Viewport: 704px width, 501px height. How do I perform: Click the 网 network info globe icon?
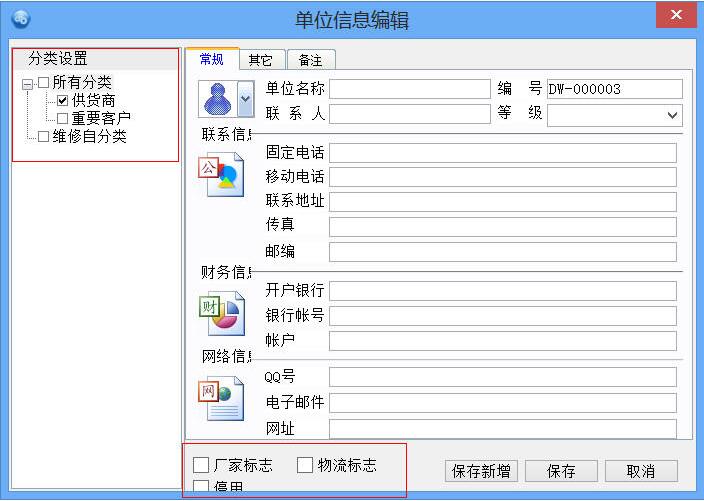pyautogui.click(x=221, y=398)
